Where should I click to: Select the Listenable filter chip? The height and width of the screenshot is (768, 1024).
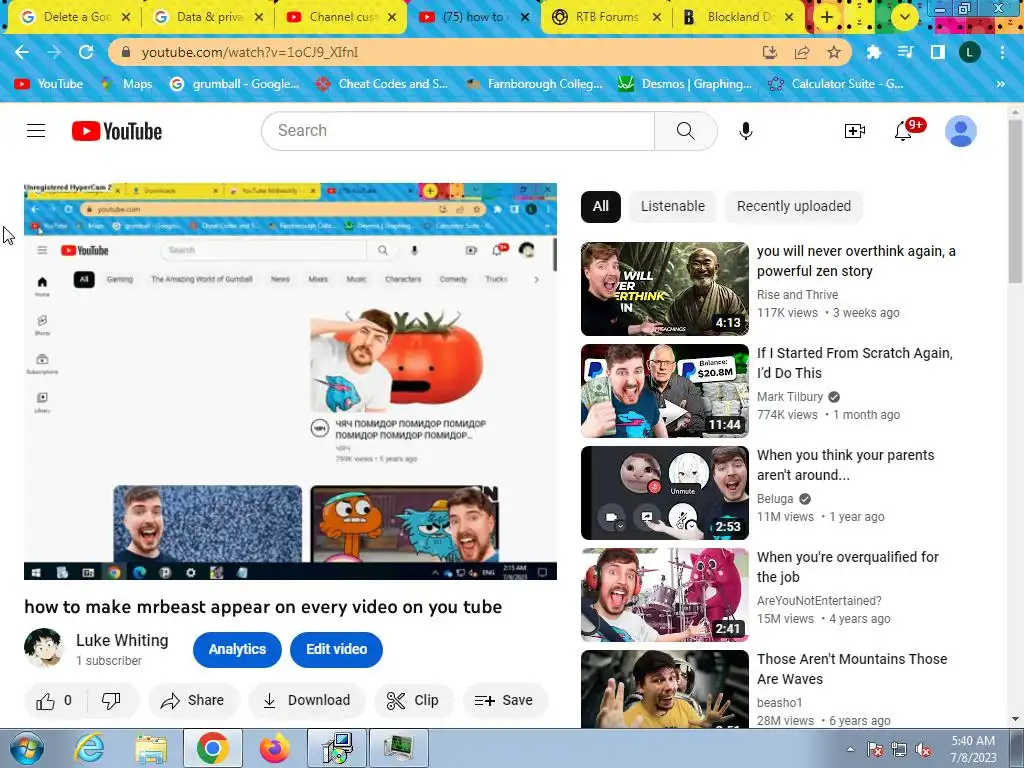(x=673, y=206)
